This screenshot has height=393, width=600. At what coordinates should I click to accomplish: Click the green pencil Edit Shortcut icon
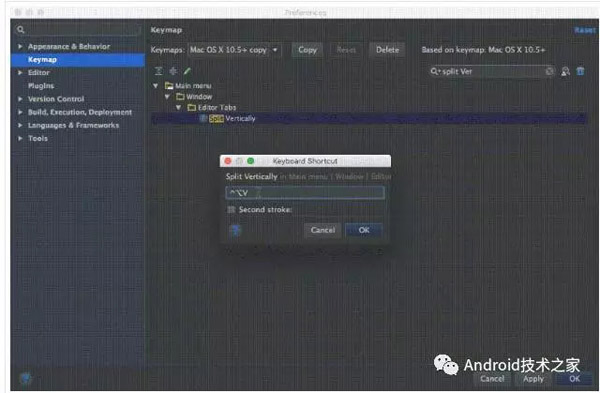[187, 71]
